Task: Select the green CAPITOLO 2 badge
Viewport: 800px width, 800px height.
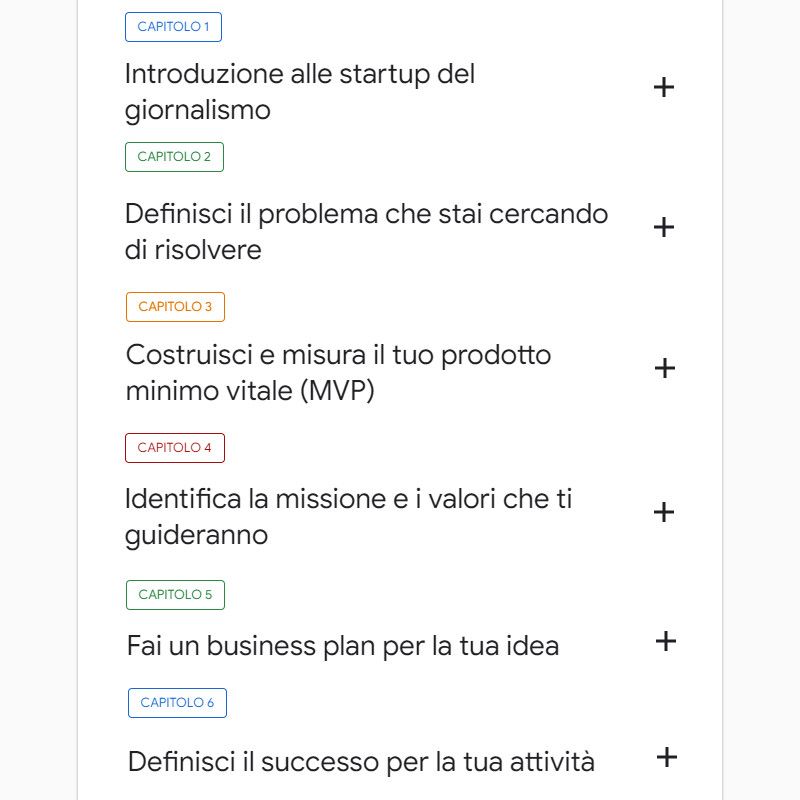Action: point(174,157)
